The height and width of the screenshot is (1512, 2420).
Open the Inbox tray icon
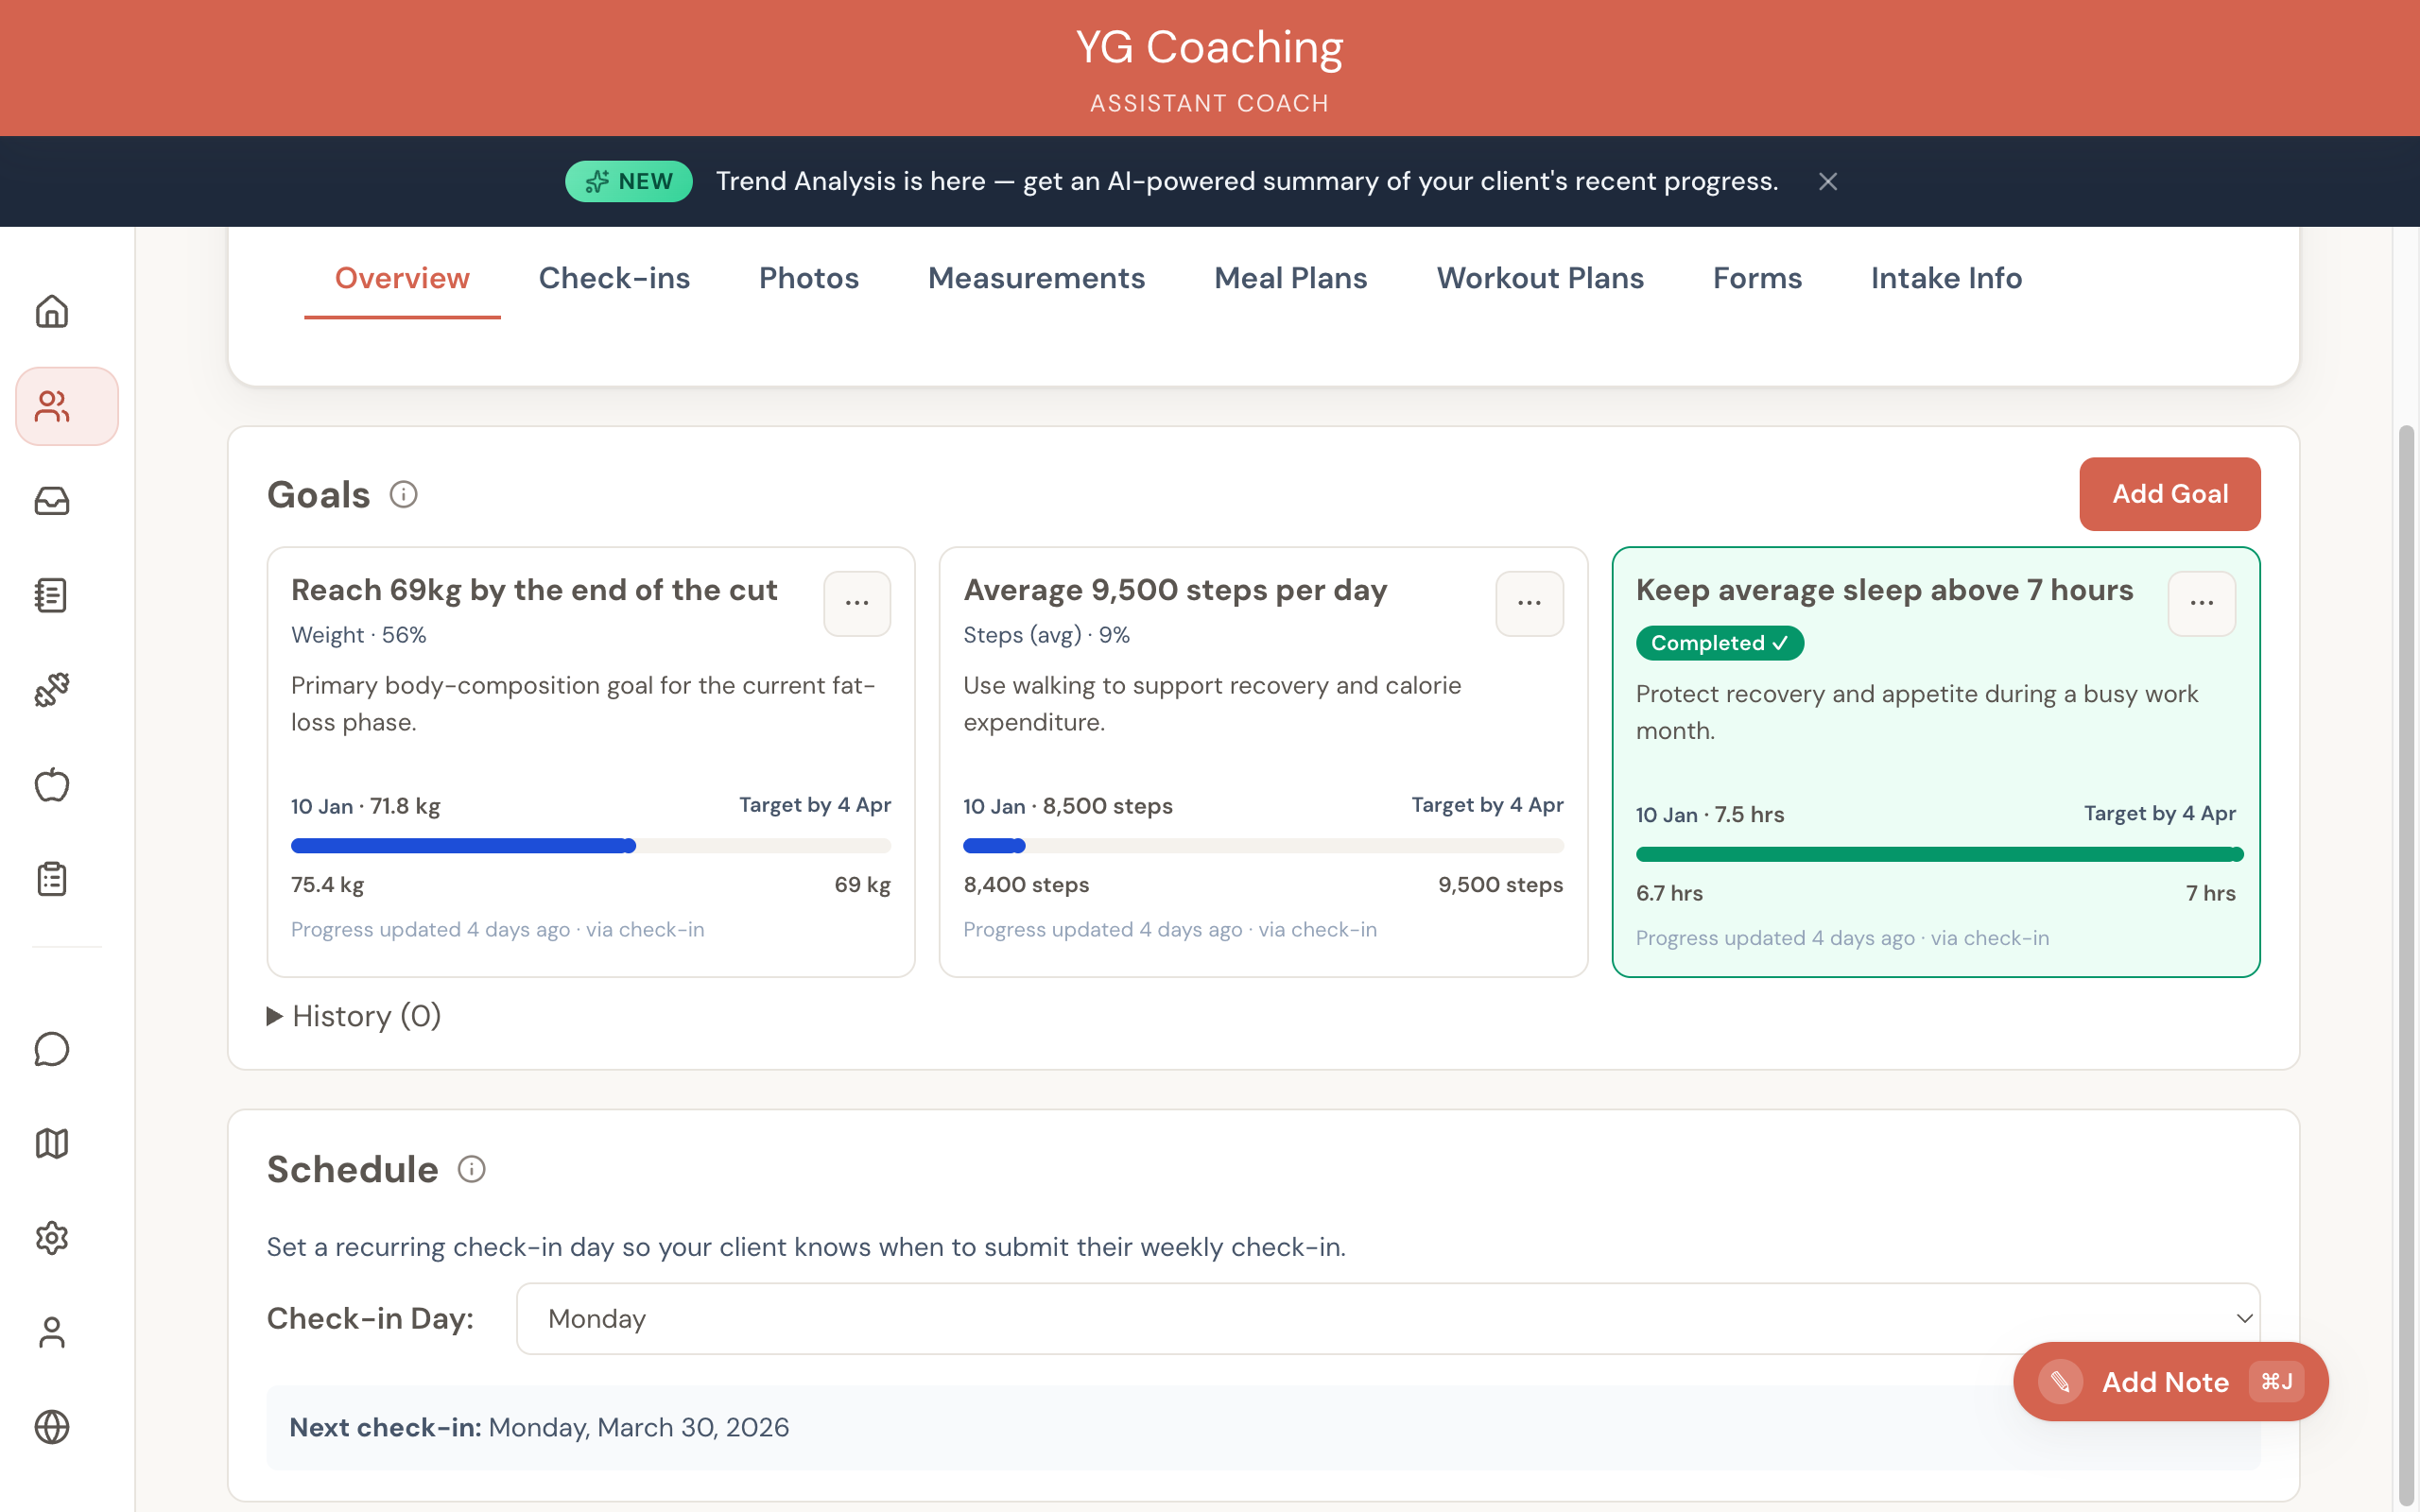coord(51,502)
